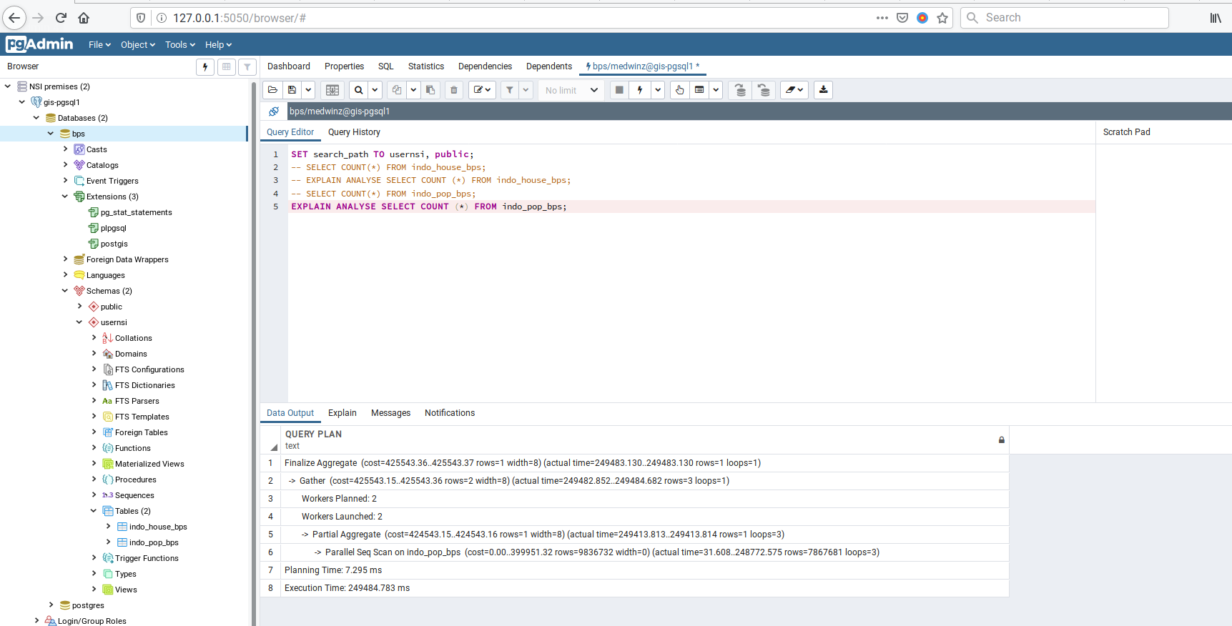Stop the running query with the square icon
This screenshot has width=1232, height=626.
pyautogui.click(x=621, y=90)
